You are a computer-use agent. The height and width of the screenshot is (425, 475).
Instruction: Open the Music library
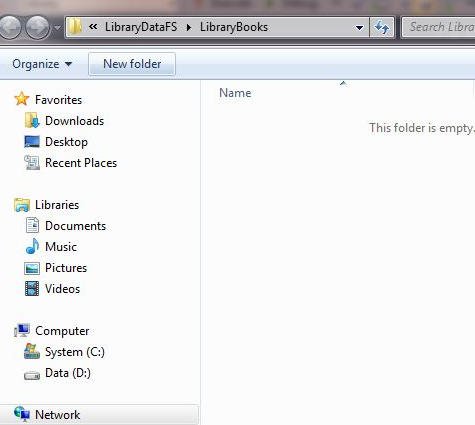(x=61, y=247)
